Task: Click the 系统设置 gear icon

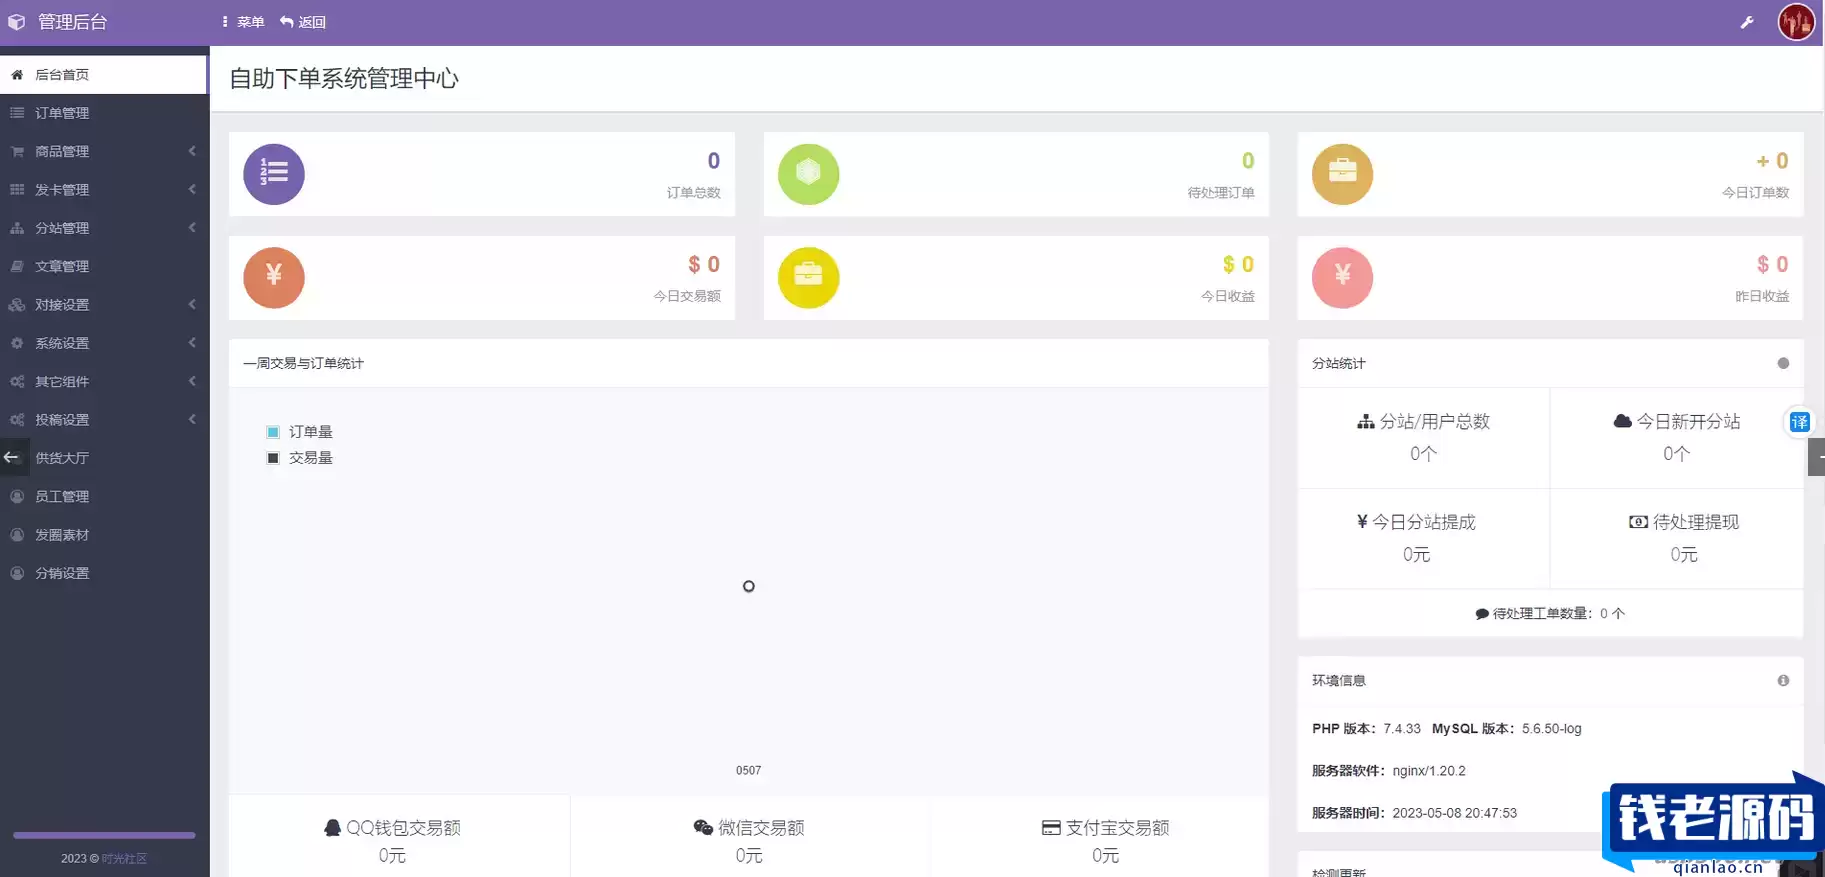Action: 17,343
